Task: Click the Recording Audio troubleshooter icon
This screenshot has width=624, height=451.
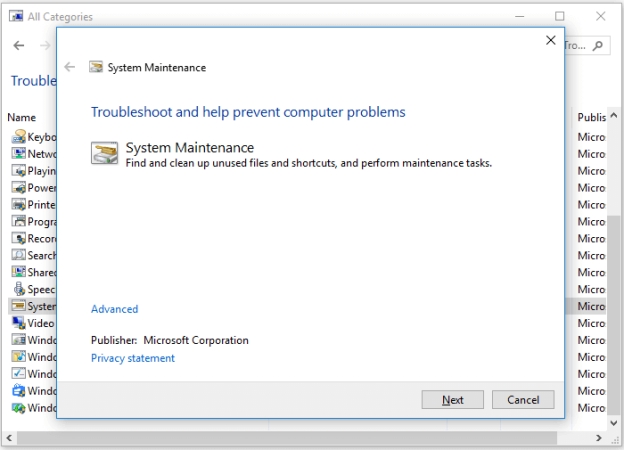Action: click(x=18, y=238)
